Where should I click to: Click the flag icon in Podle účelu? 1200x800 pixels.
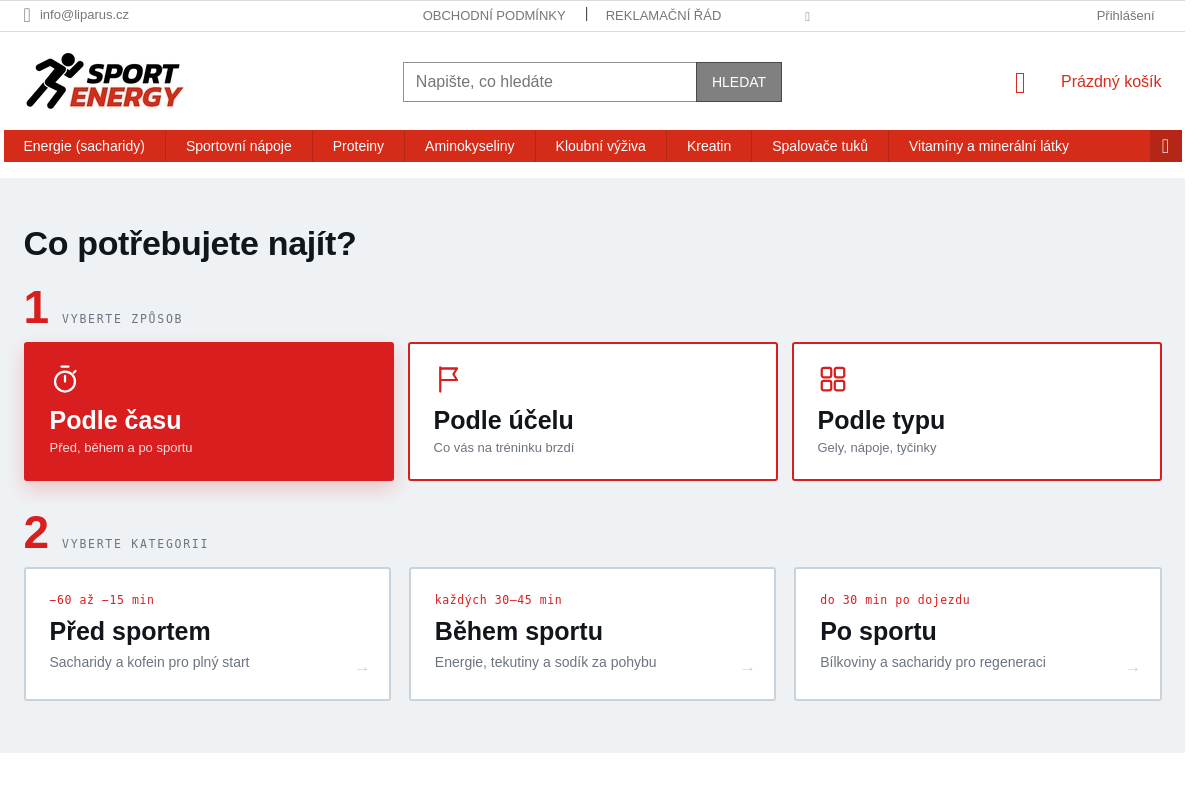click(x=448, y=379)
